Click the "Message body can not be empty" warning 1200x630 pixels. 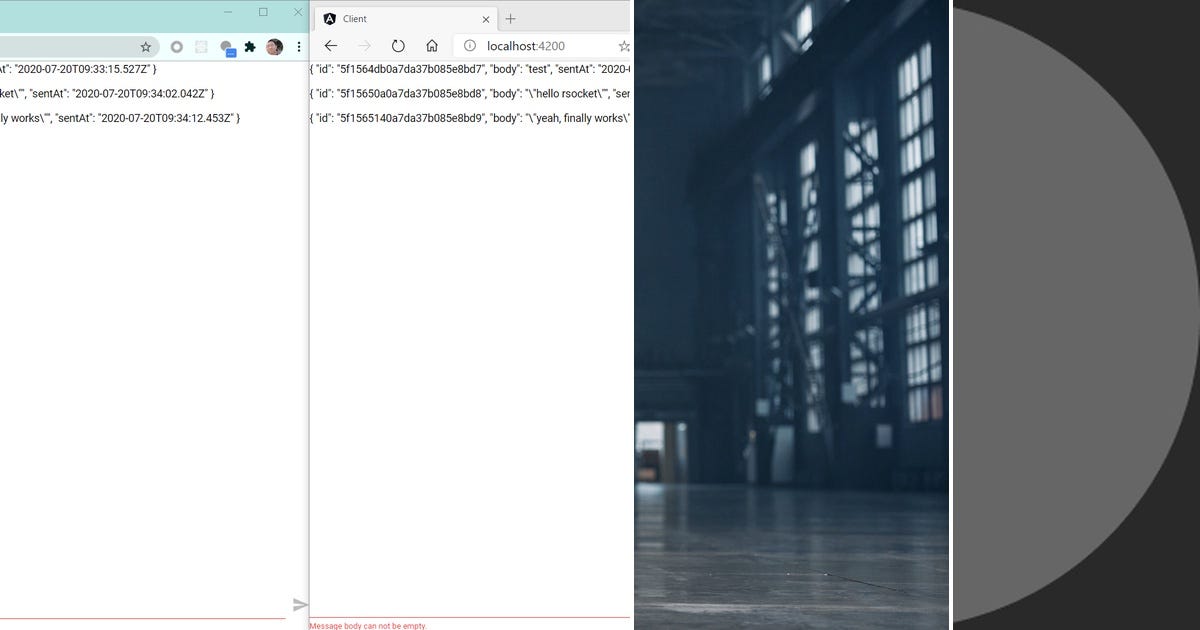(x=367, y=625)
